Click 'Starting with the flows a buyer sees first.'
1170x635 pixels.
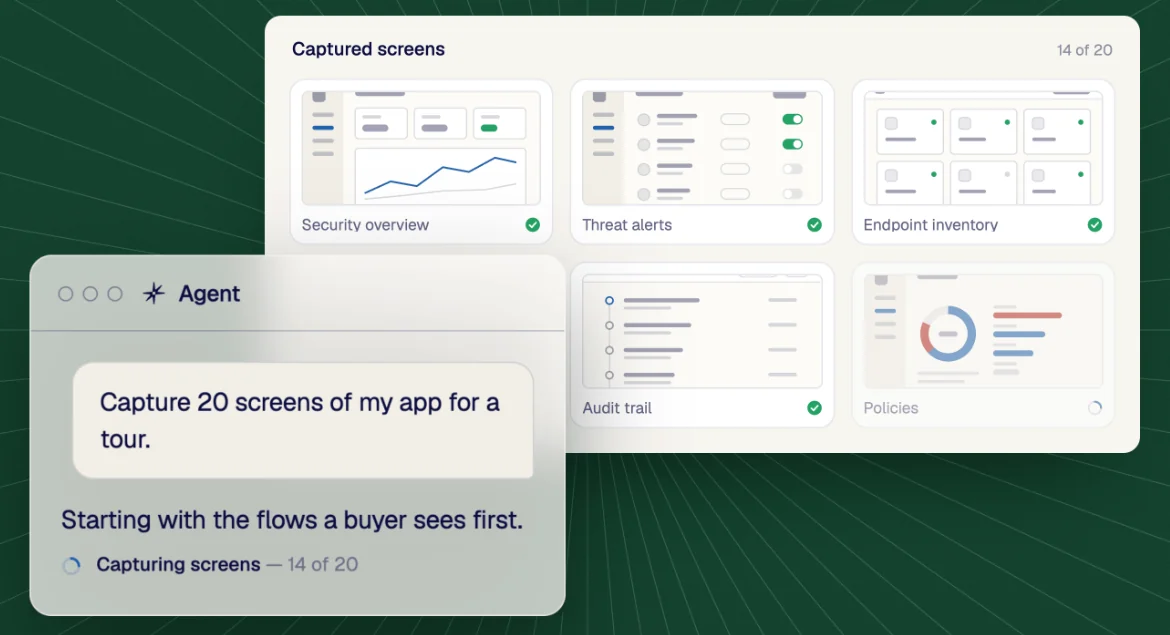pos(292,519)
